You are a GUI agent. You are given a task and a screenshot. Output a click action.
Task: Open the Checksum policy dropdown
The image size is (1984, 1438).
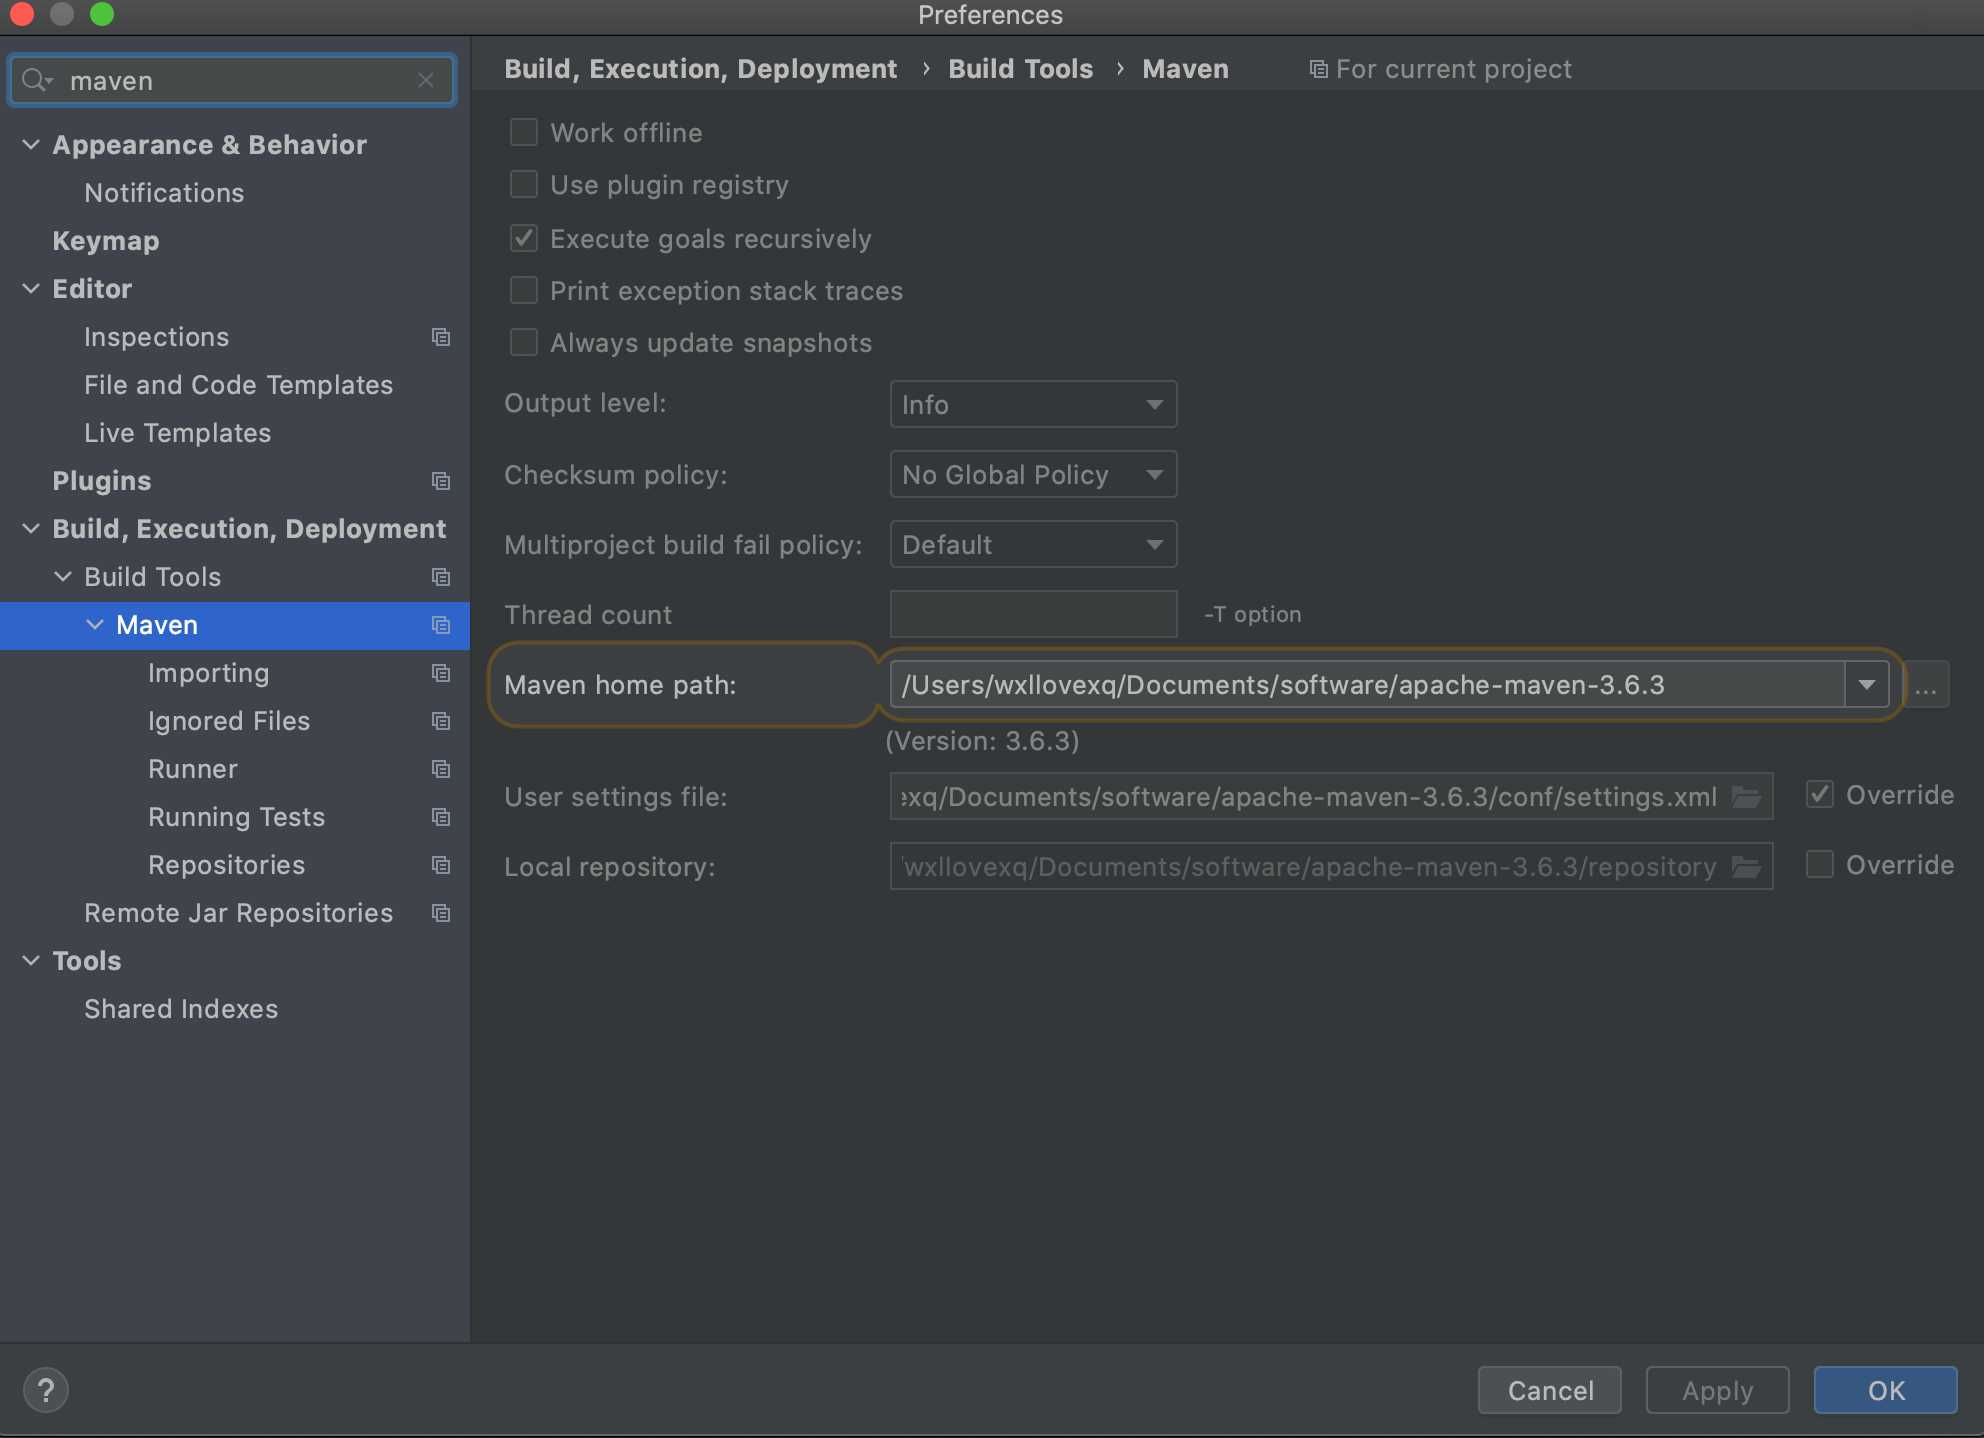click(x=1032, y=475)
